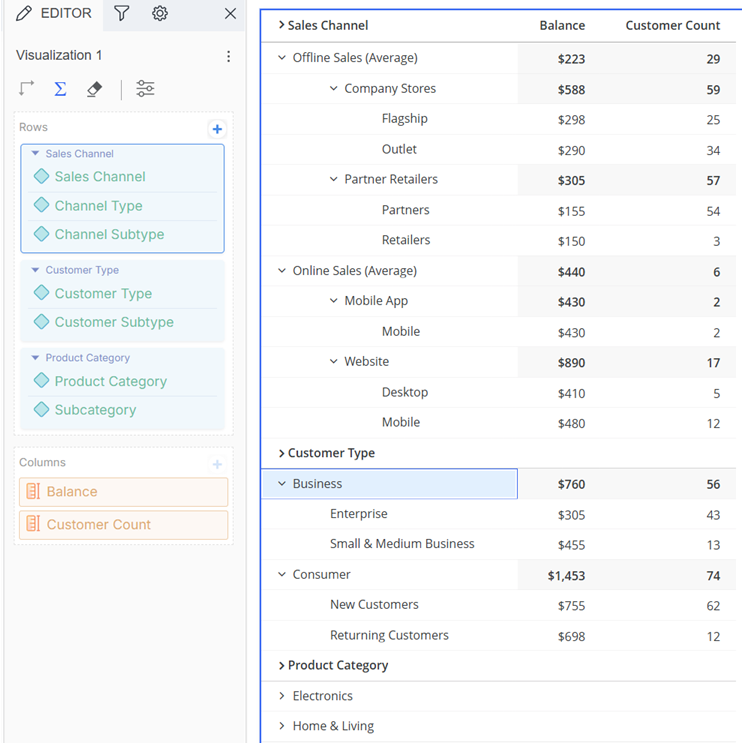
Task: Toggle totals with the sigma icon
Action: [60, 89]
